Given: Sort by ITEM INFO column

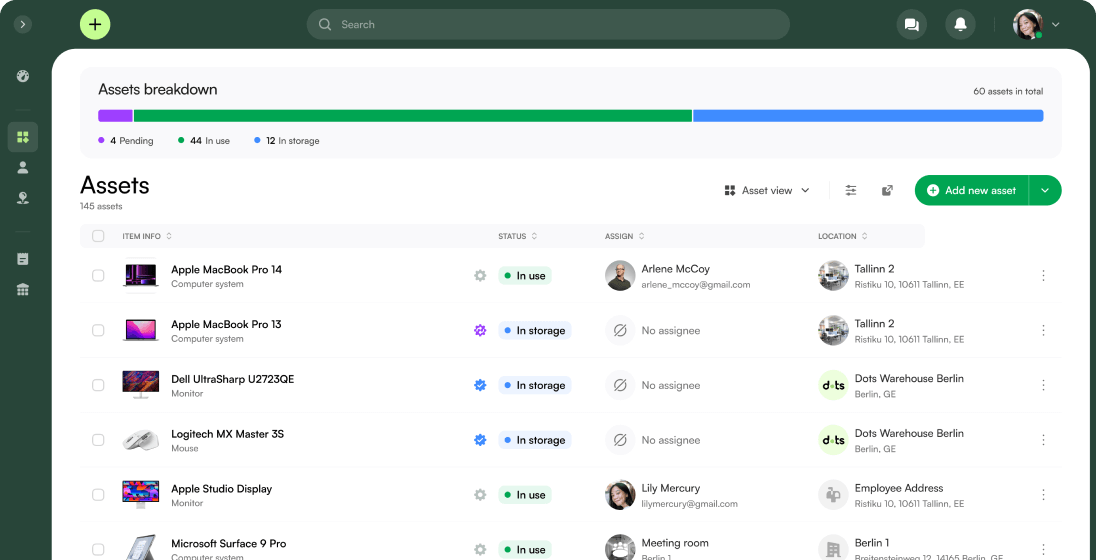Looking at the screenshot, I should click(147, 236).
